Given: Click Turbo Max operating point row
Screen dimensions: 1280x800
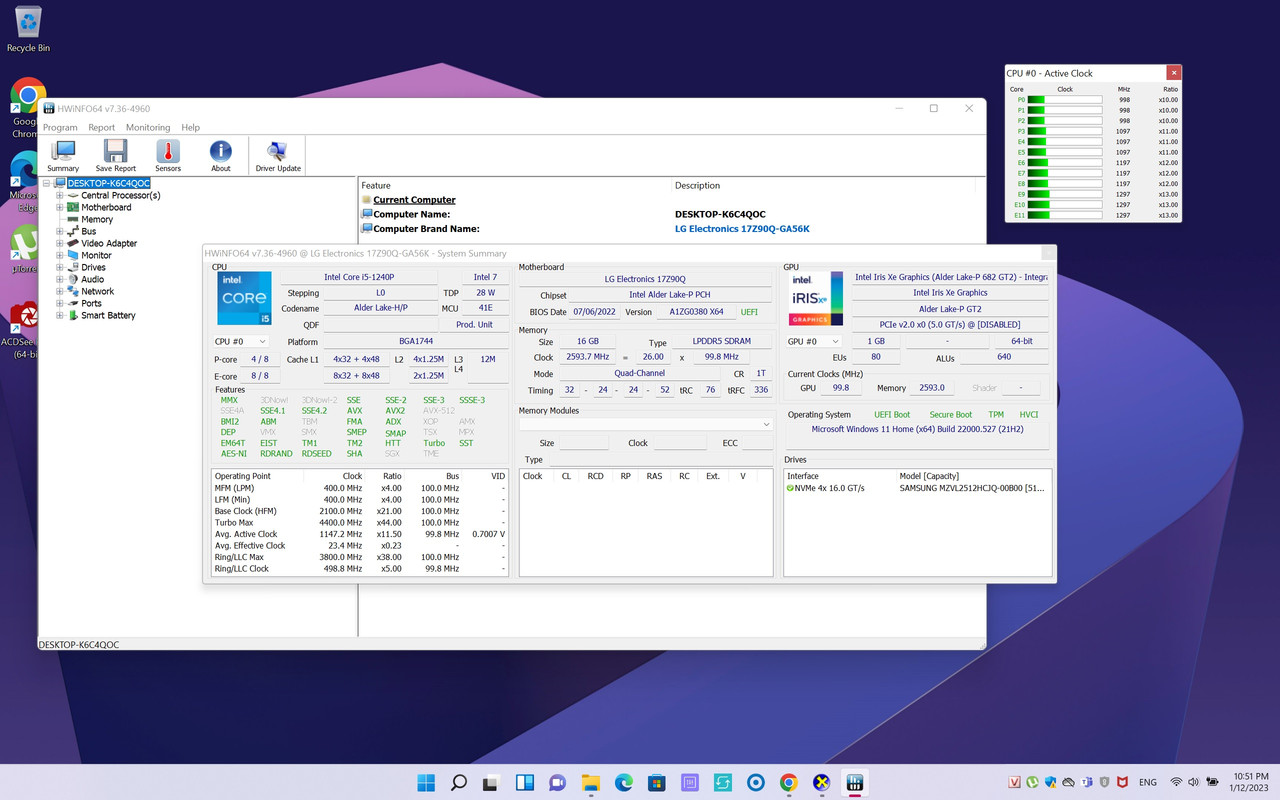Looking at the screenshot, I should (360, 523).
